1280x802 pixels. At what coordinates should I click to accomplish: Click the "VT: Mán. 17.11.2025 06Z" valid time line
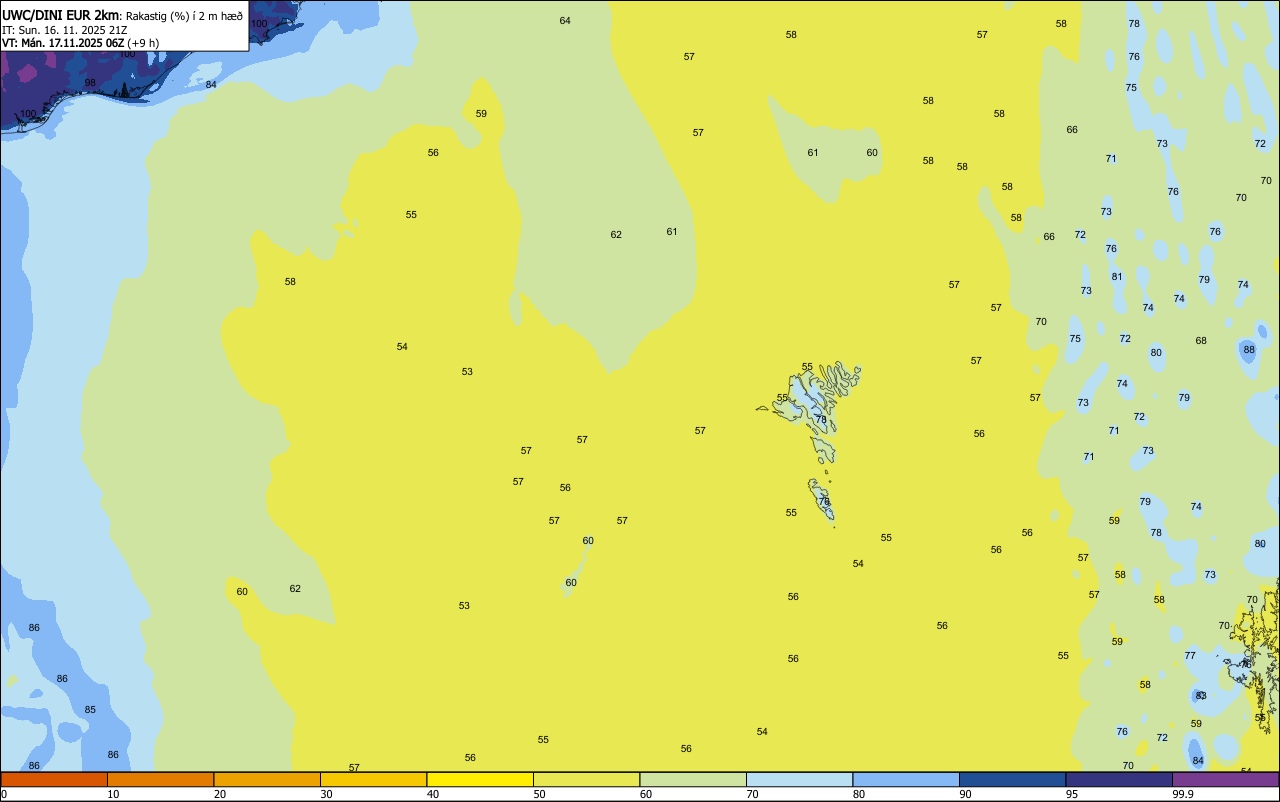tap(63, 43)
